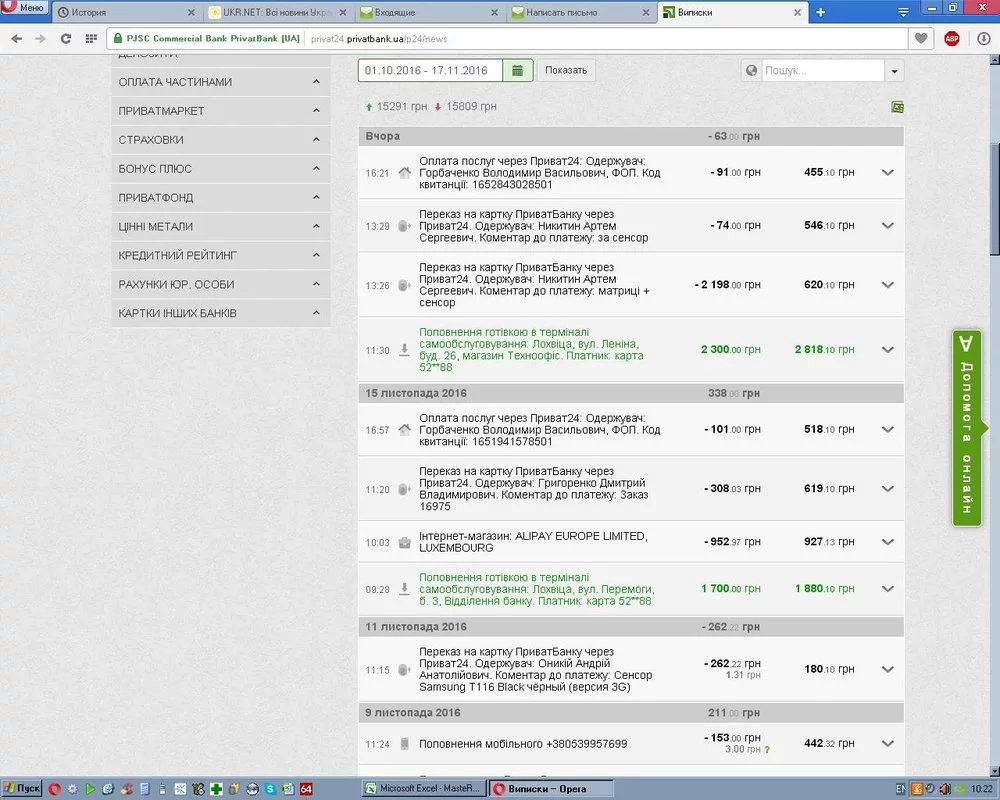
Task: Expand the 16:21 payment of 91.00 грн
Action: (x=888, y=172)
